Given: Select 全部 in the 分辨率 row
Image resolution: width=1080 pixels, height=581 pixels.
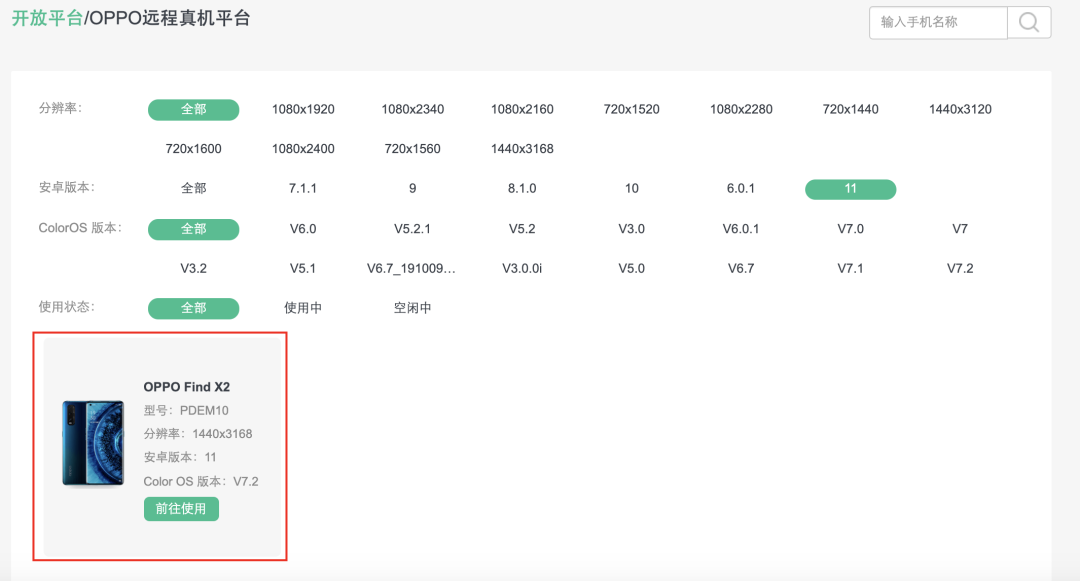Looking at the screenshot, I should (x=194, y=109).
